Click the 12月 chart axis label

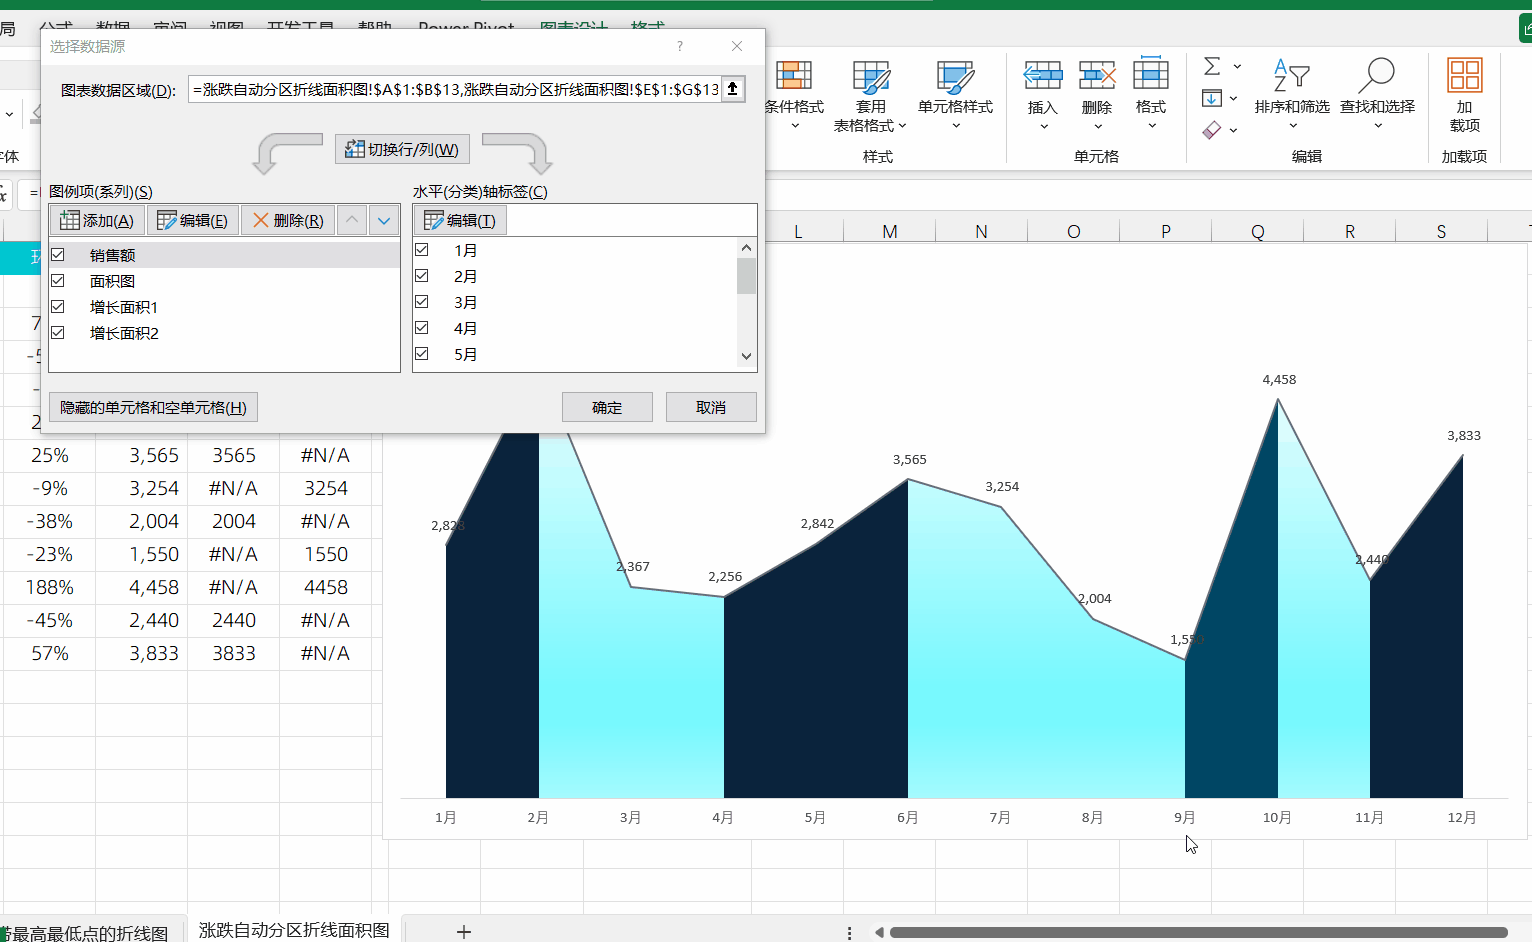click(x=1462, y=818)
